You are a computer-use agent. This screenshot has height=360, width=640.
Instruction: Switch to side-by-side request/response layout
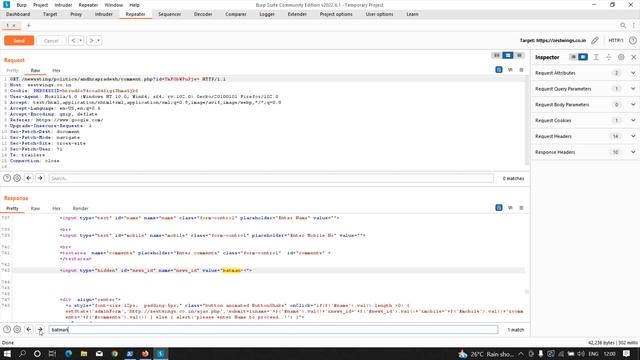(496, 55)
